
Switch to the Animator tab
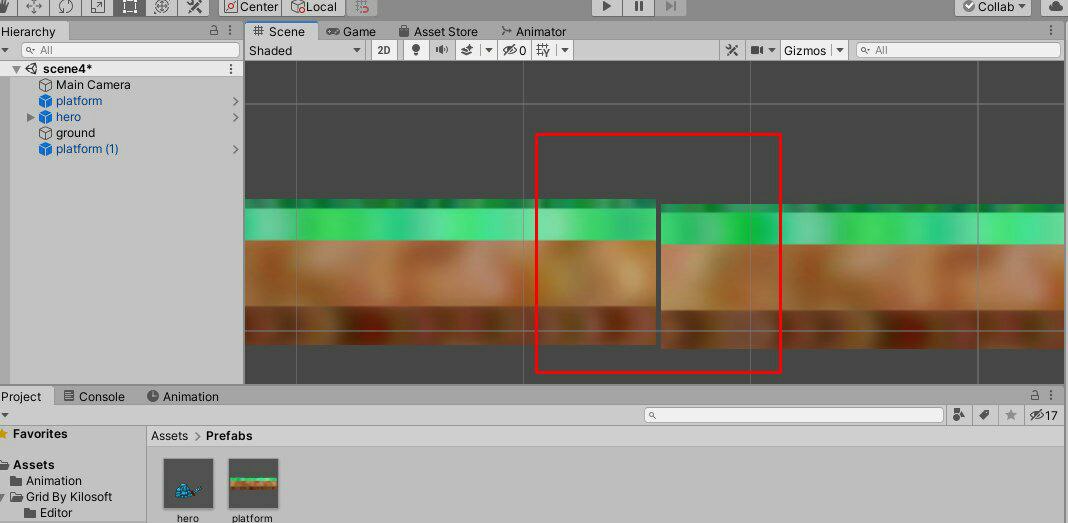533,31
